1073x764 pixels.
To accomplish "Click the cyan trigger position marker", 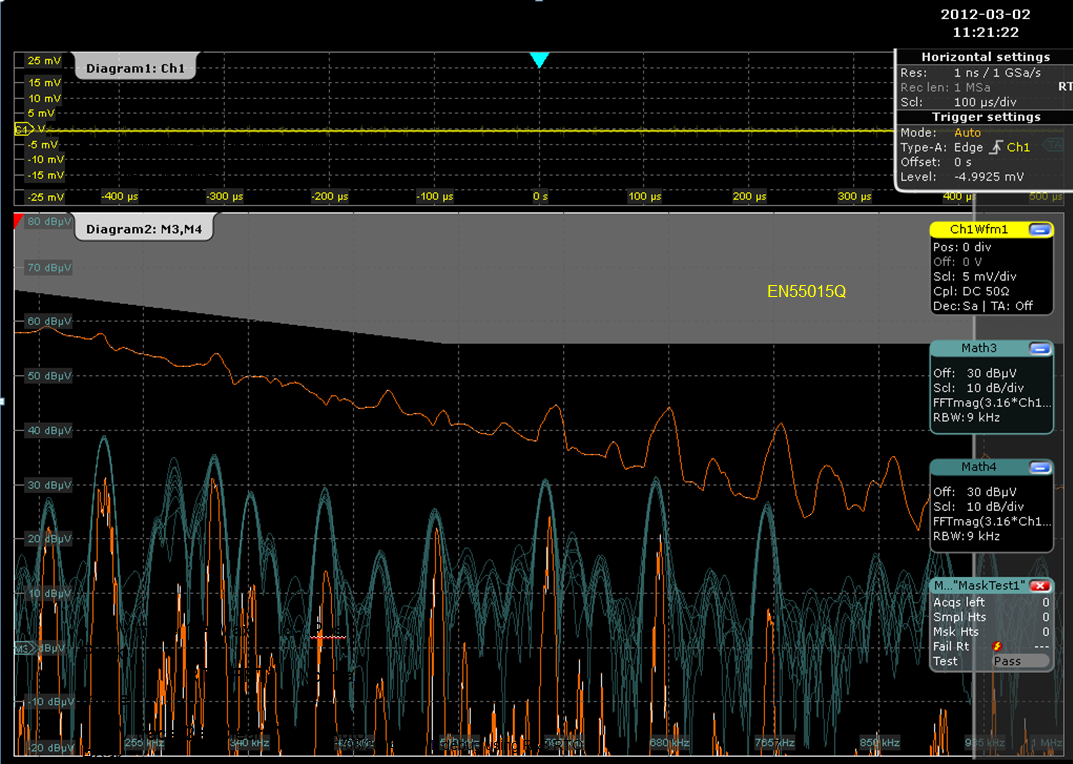I will point(540,60).
